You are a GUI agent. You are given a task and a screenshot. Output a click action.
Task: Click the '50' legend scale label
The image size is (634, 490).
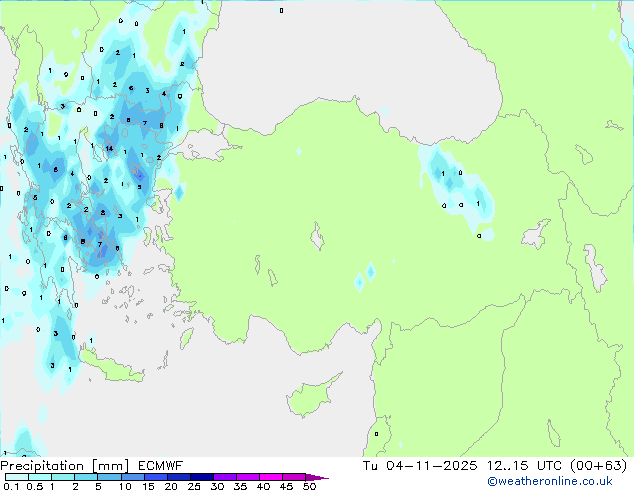tap(309, 486)
